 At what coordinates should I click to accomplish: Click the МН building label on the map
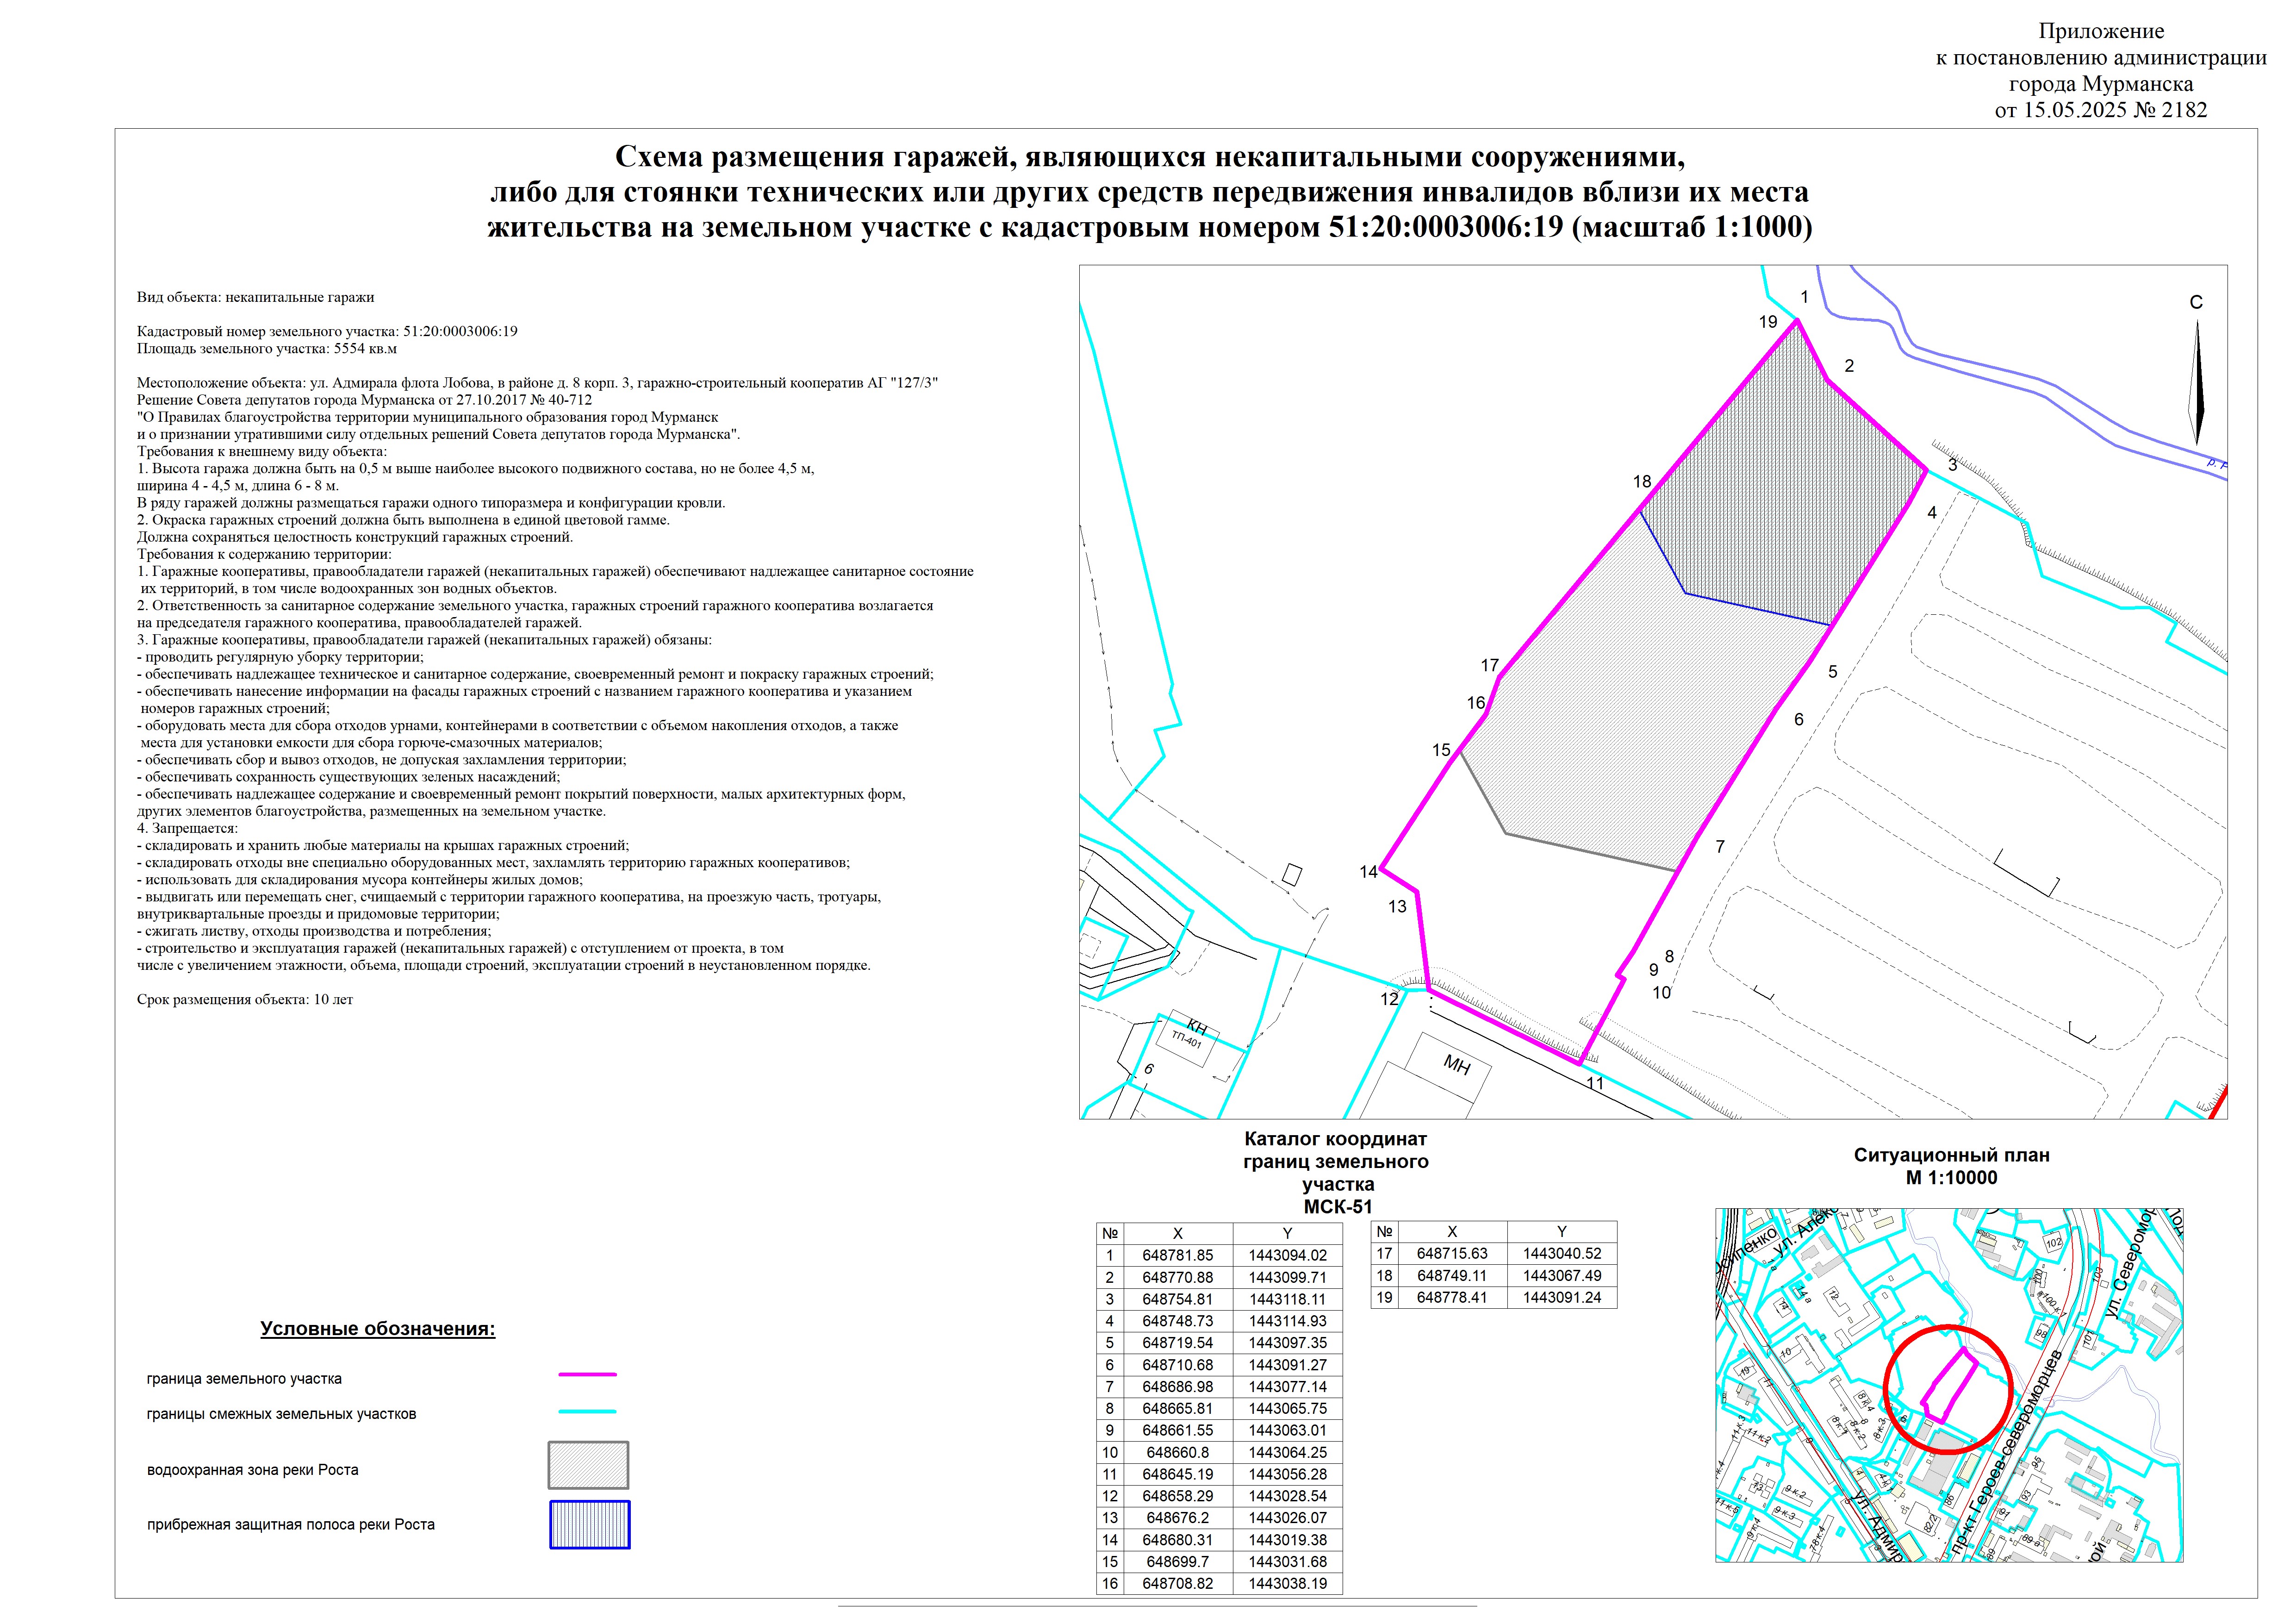1457,1065
